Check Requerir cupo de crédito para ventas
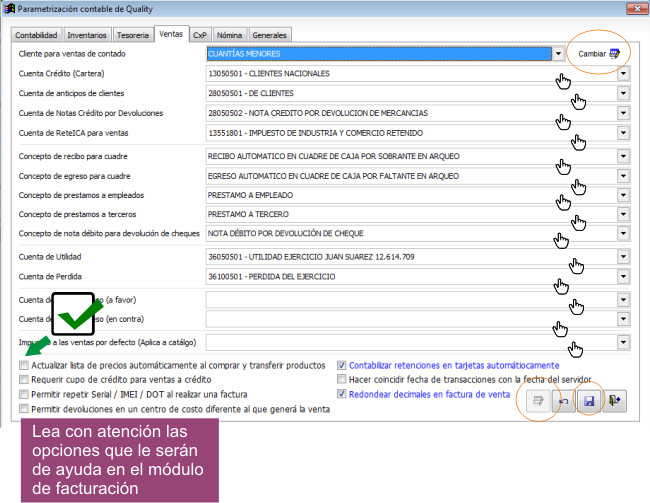The height and width of the screenshot is (503, 650). tap(24, 379)
